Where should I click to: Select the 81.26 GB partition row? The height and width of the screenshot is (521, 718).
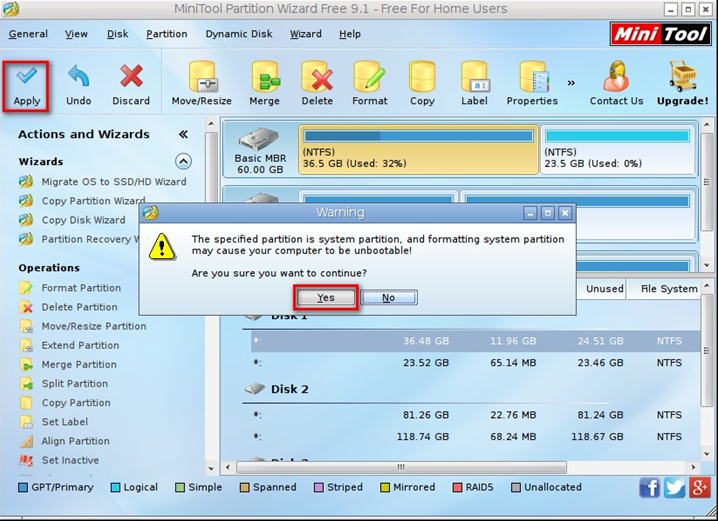tap(475, 415)
